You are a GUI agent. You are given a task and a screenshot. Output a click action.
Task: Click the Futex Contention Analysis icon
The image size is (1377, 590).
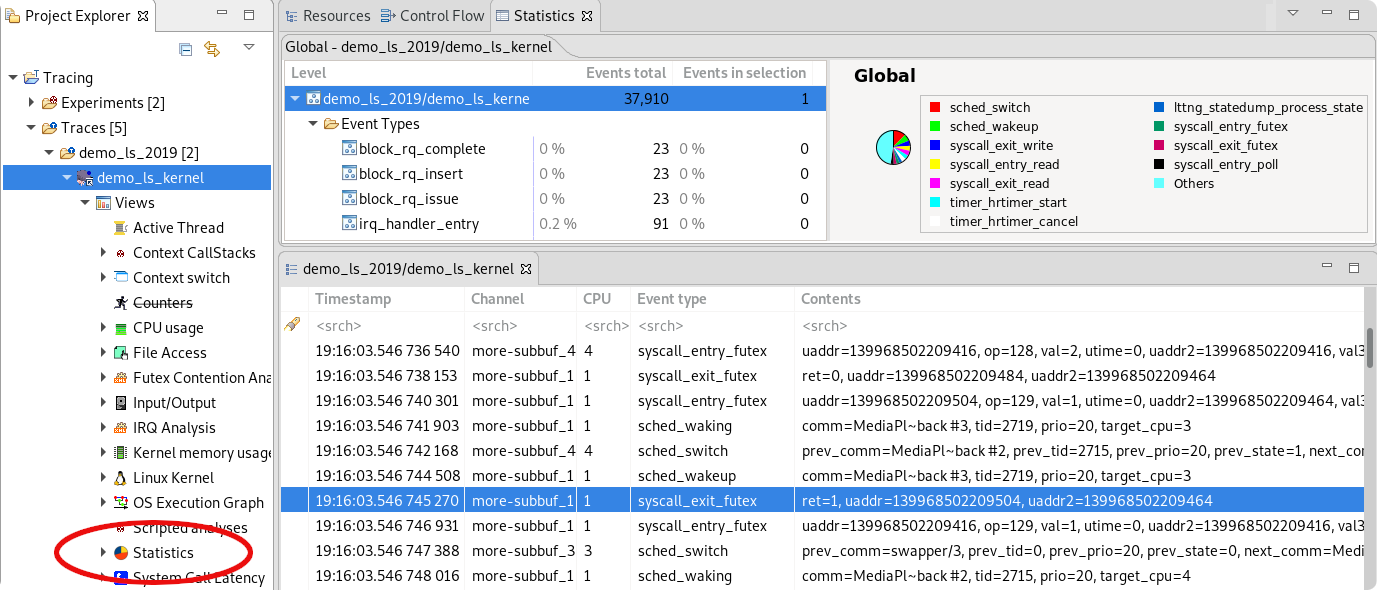click(x=121, y=378)
